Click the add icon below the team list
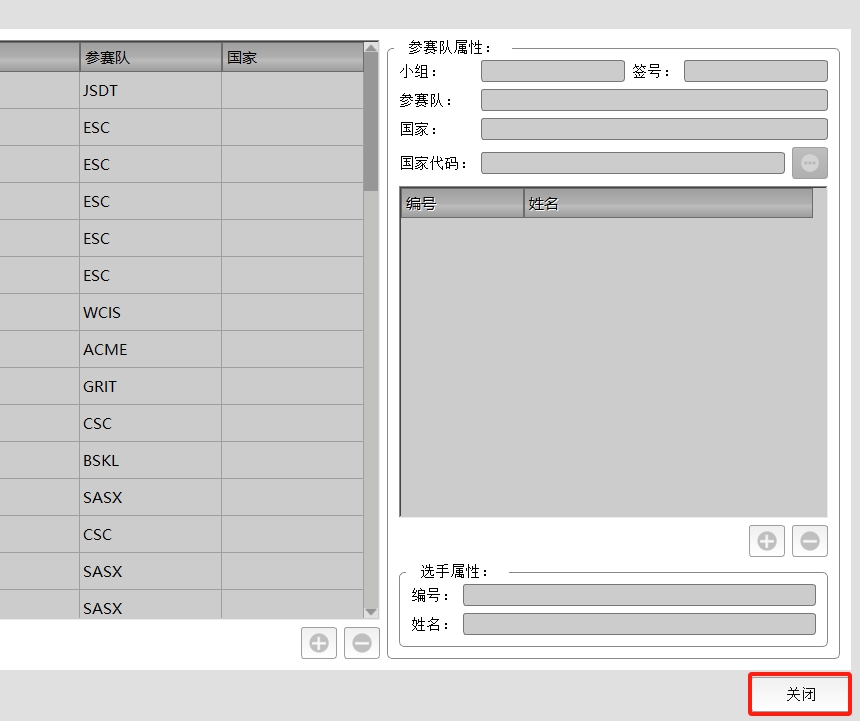 pos(319,643)
